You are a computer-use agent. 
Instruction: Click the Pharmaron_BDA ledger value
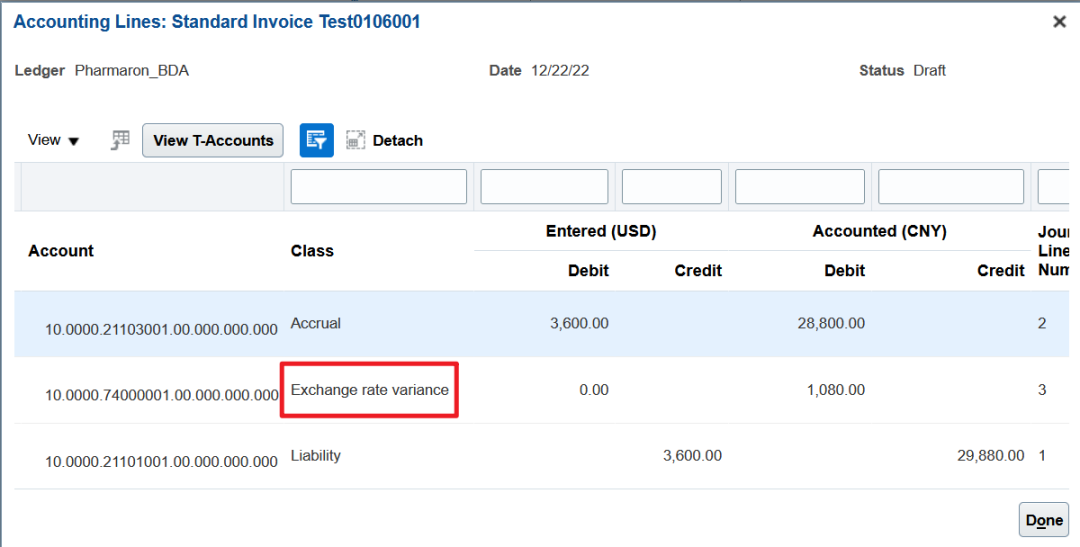pos(132,70)
